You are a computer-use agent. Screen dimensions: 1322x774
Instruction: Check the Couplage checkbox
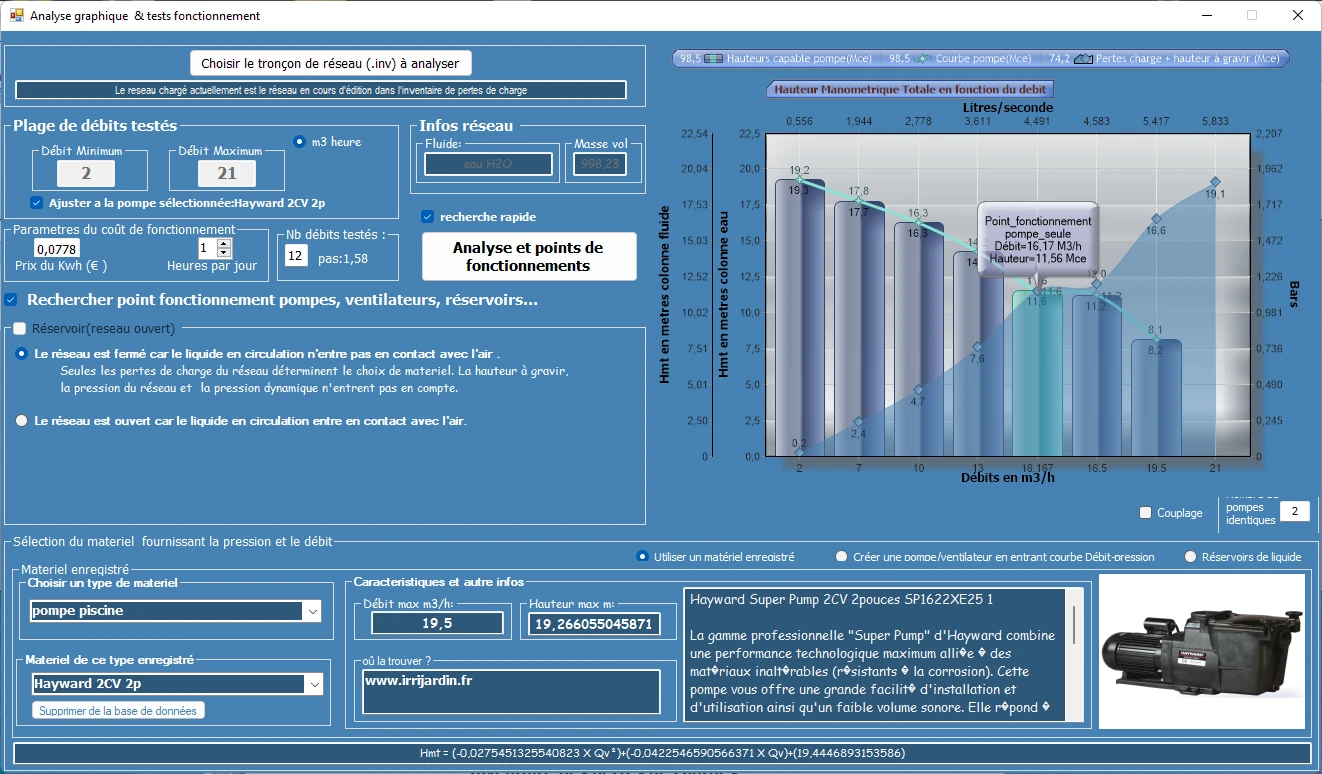[x=1146, y=513]
